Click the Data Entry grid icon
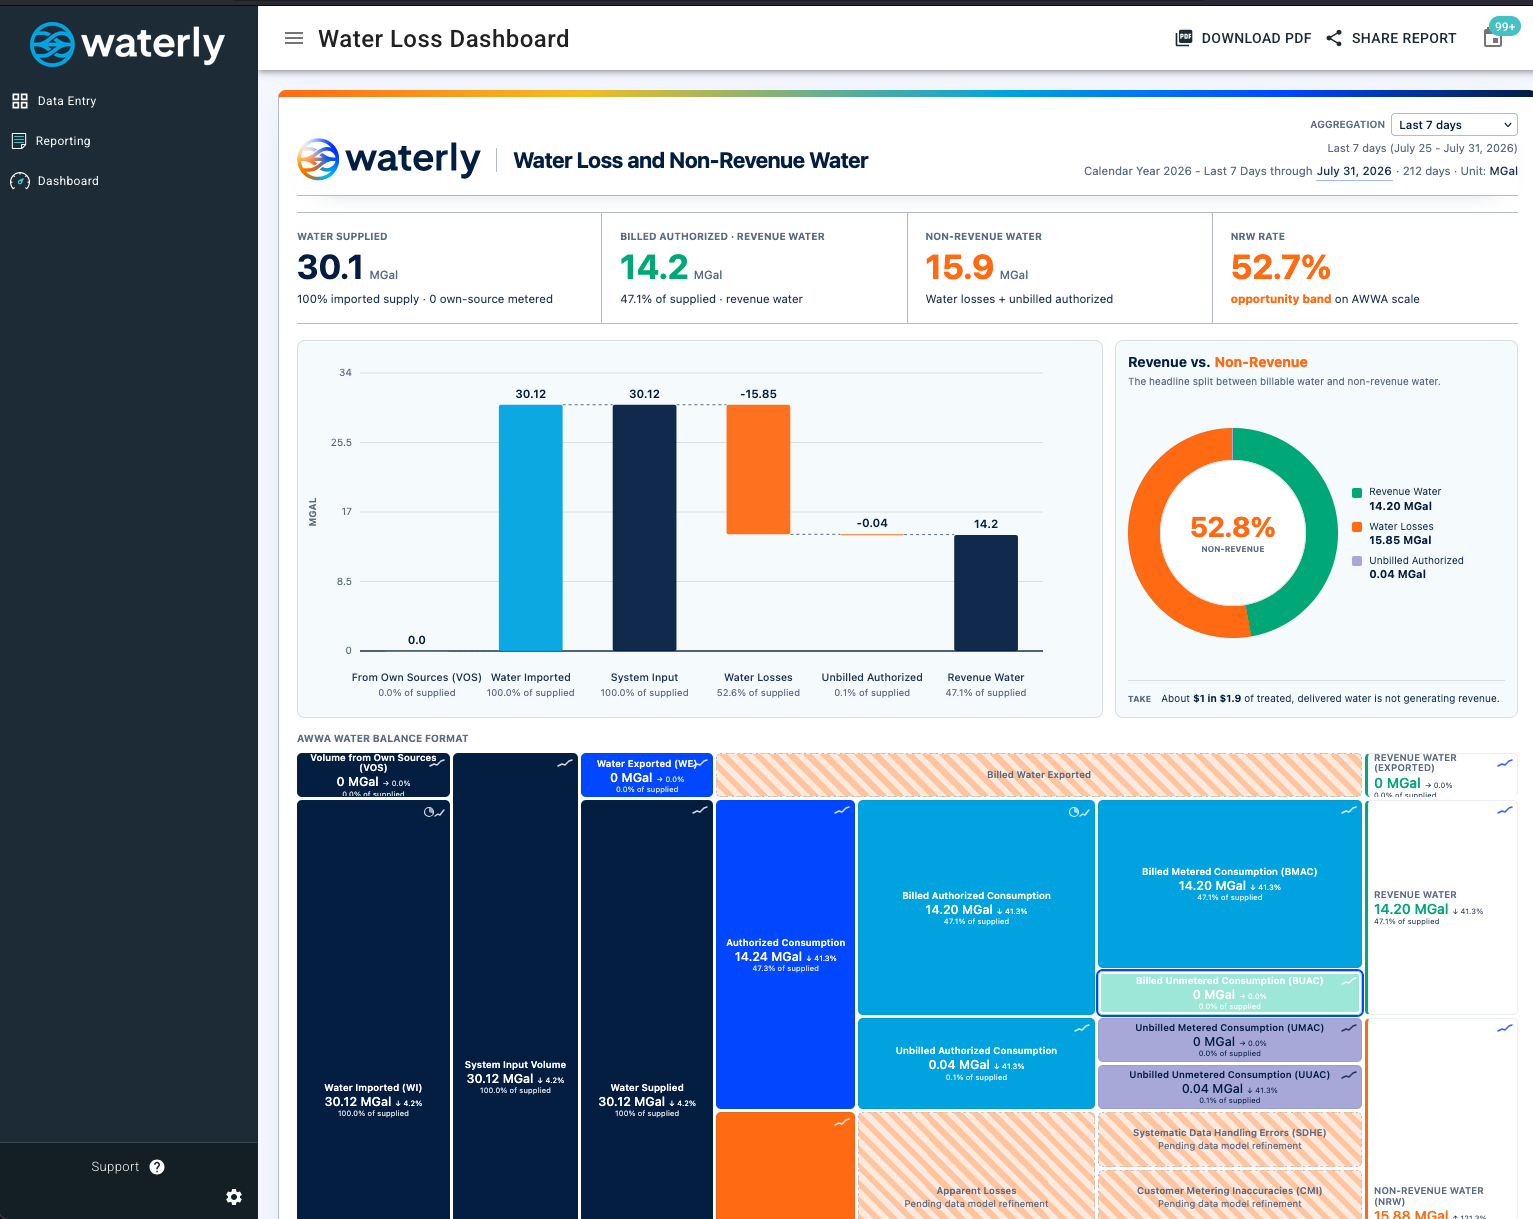 20,101
